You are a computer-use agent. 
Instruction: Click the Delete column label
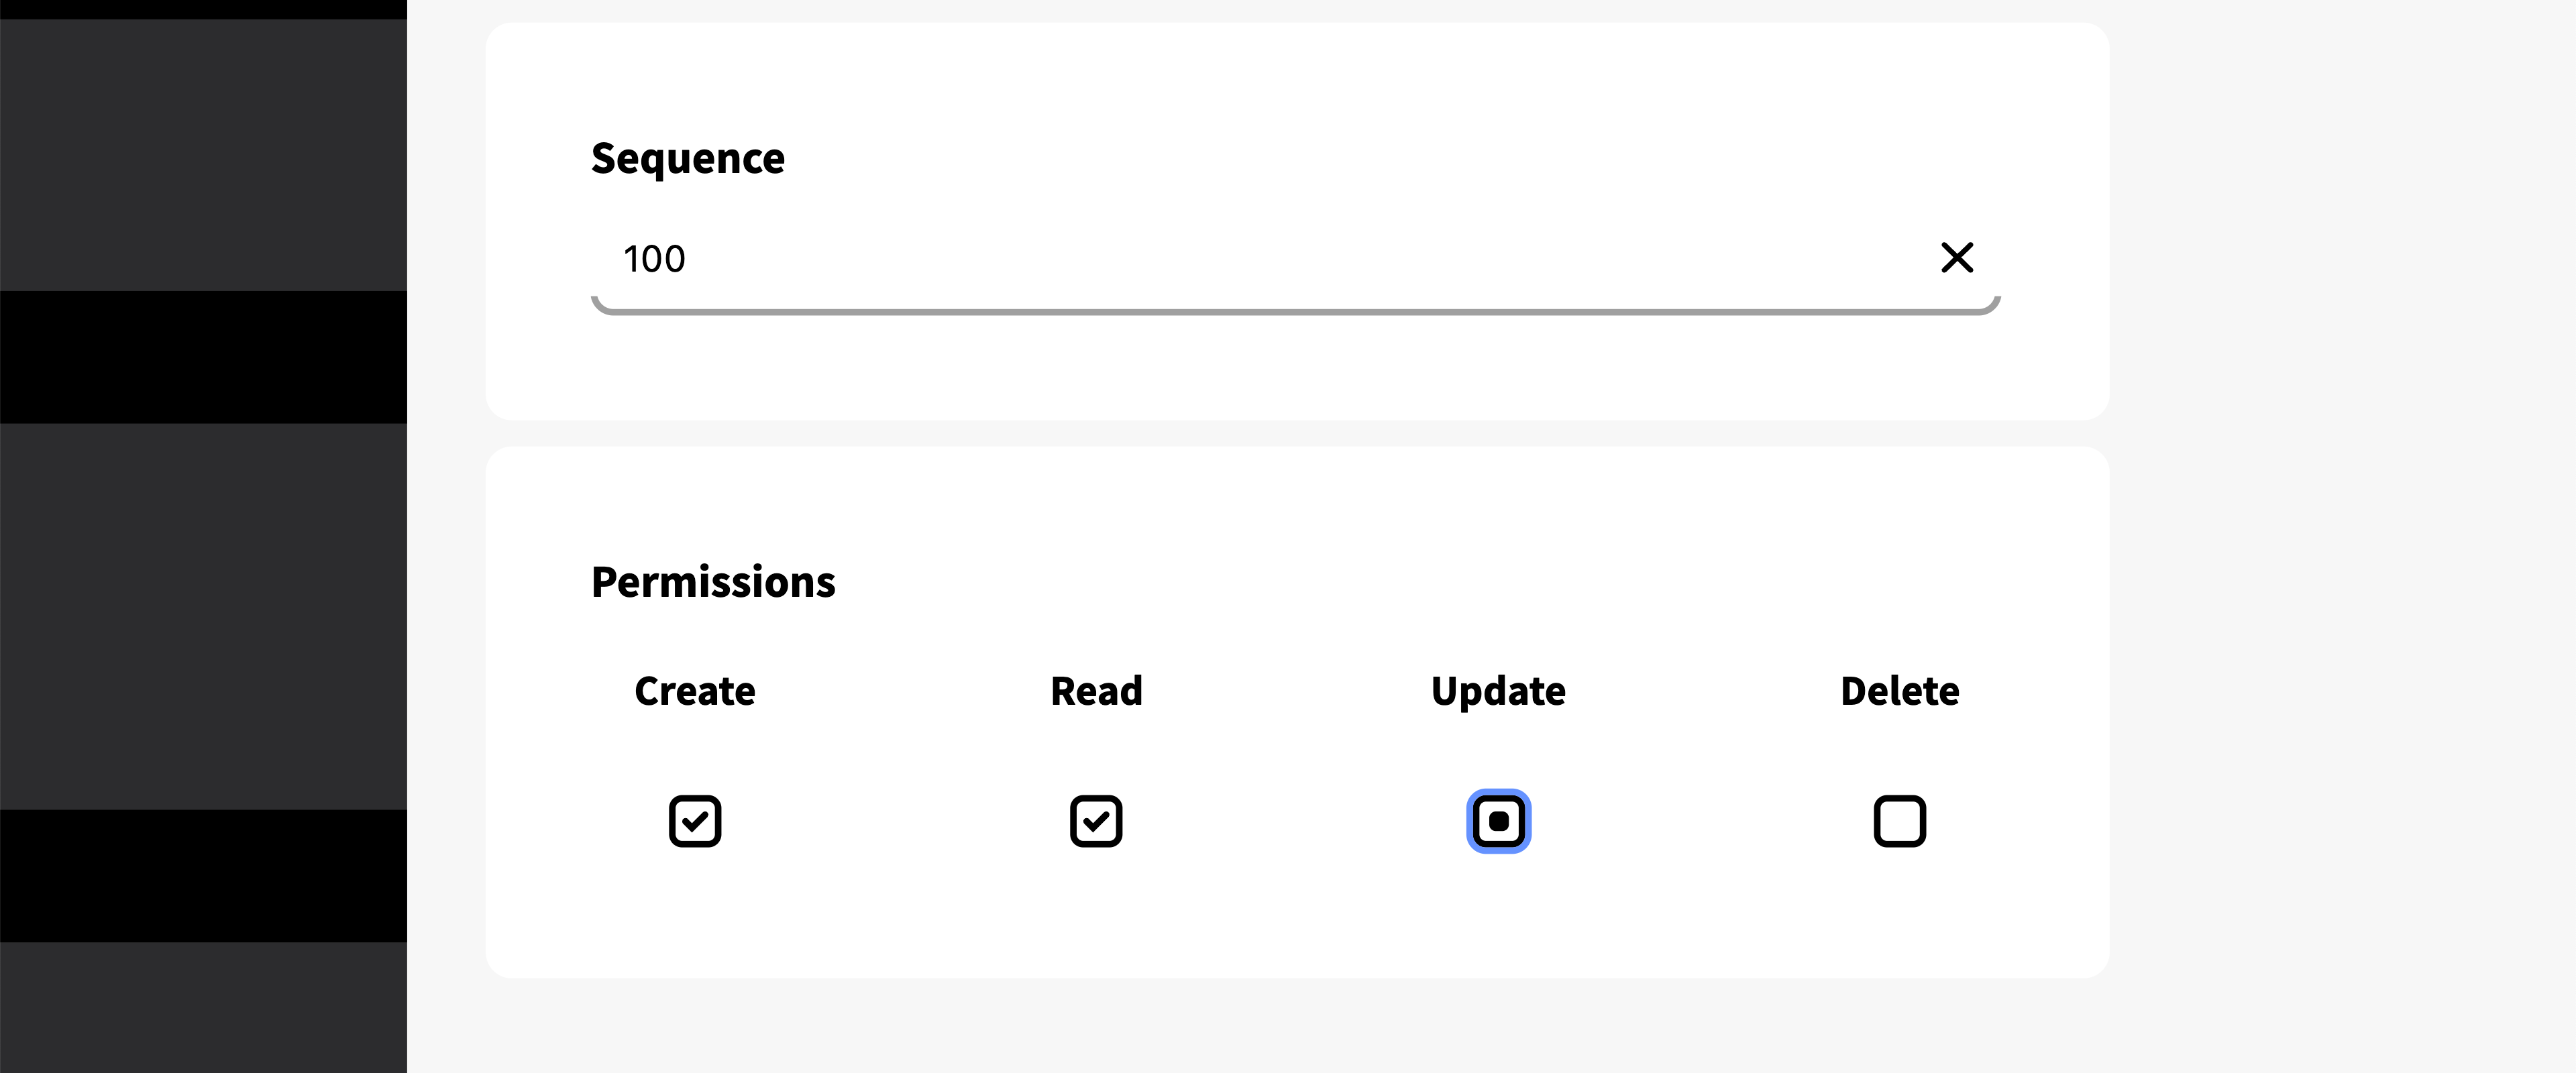(x=1899, y=691)
